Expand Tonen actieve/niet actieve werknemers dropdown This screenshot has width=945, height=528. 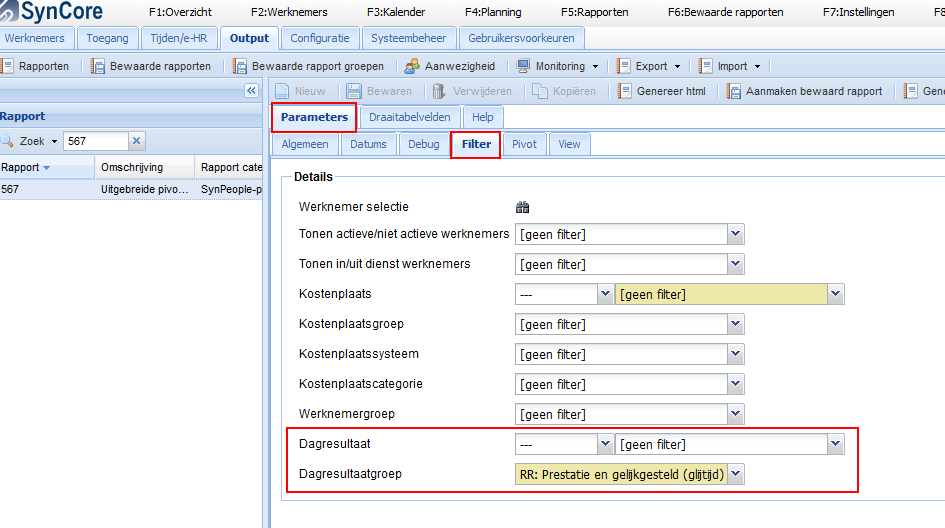tap(736, 234)
